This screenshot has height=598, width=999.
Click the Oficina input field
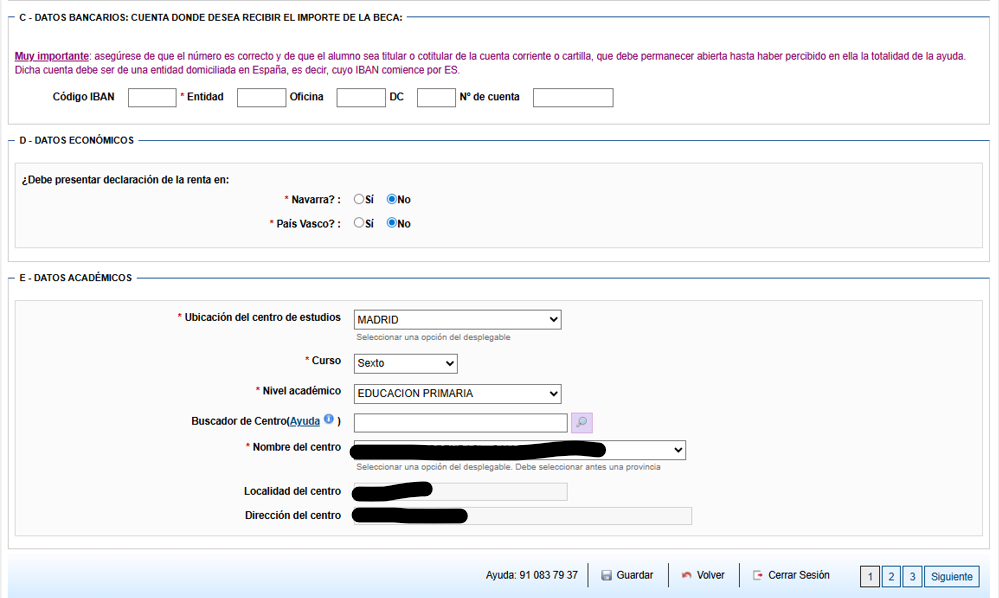pyautogui.click(x=361, y=97)
